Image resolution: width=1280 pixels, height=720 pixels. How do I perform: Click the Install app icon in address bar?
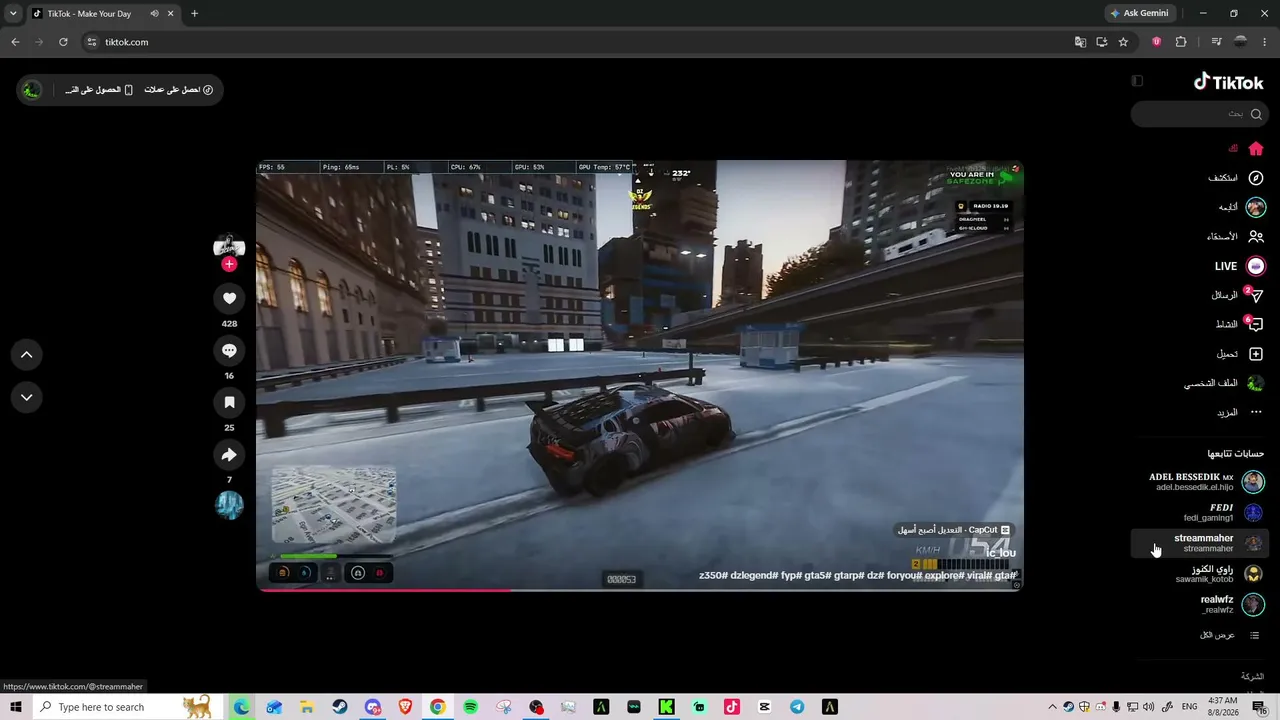[1101, 42]
